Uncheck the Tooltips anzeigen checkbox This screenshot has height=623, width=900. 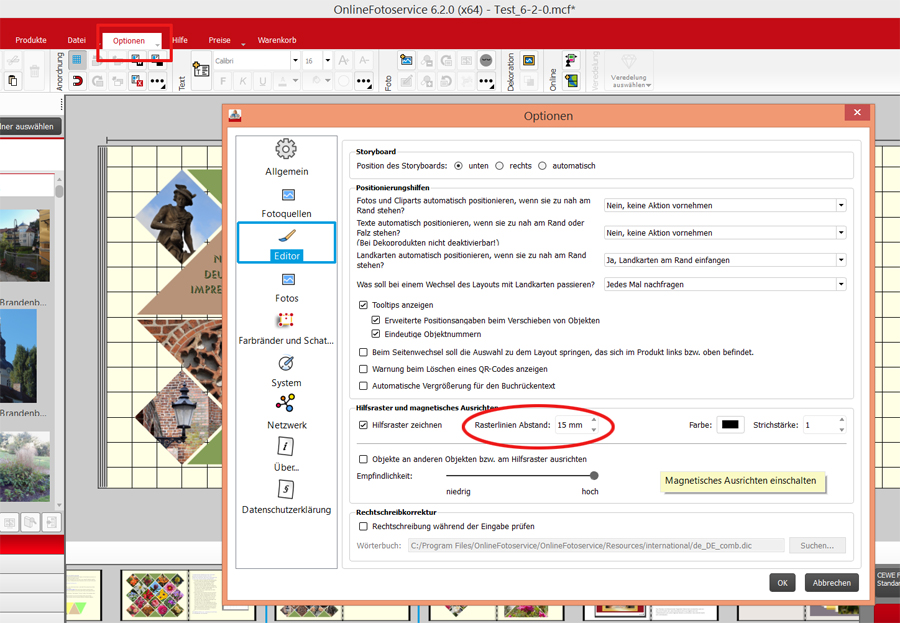[363, 305]
